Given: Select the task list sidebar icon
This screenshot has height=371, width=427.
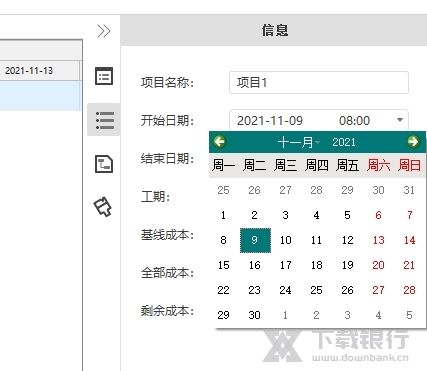Looking at the screenshot, I should (104, 120).
